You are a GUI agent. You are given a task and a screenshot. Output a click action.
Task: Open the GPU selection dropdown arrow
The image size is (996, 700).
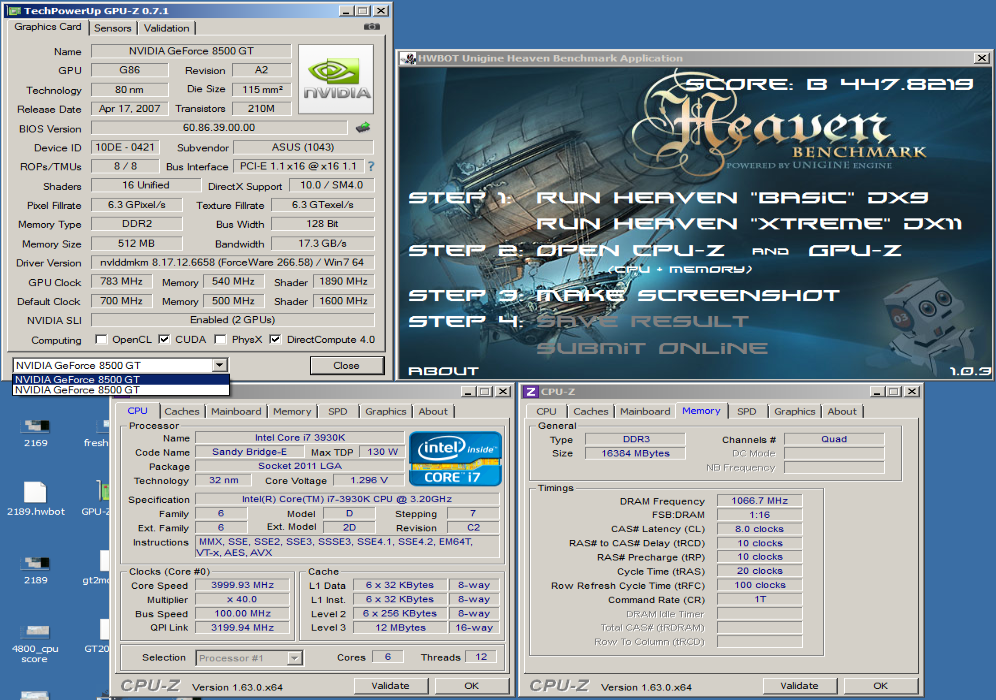pos(220,365)
